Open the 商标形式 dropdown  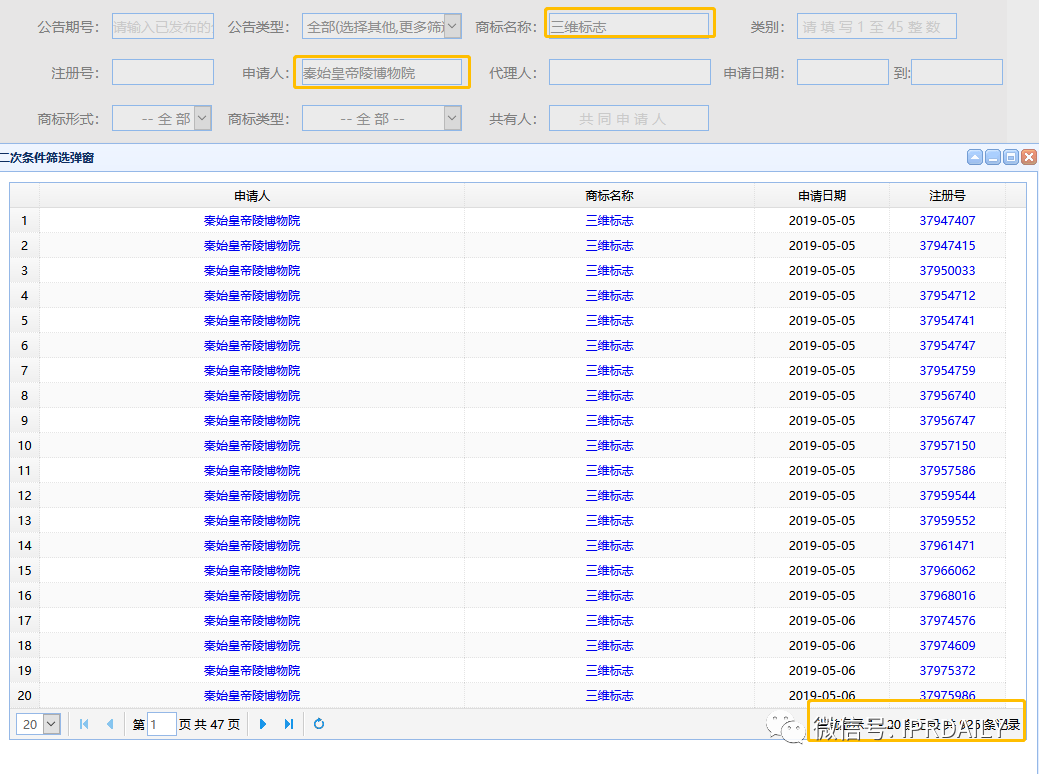click(203, 119)
